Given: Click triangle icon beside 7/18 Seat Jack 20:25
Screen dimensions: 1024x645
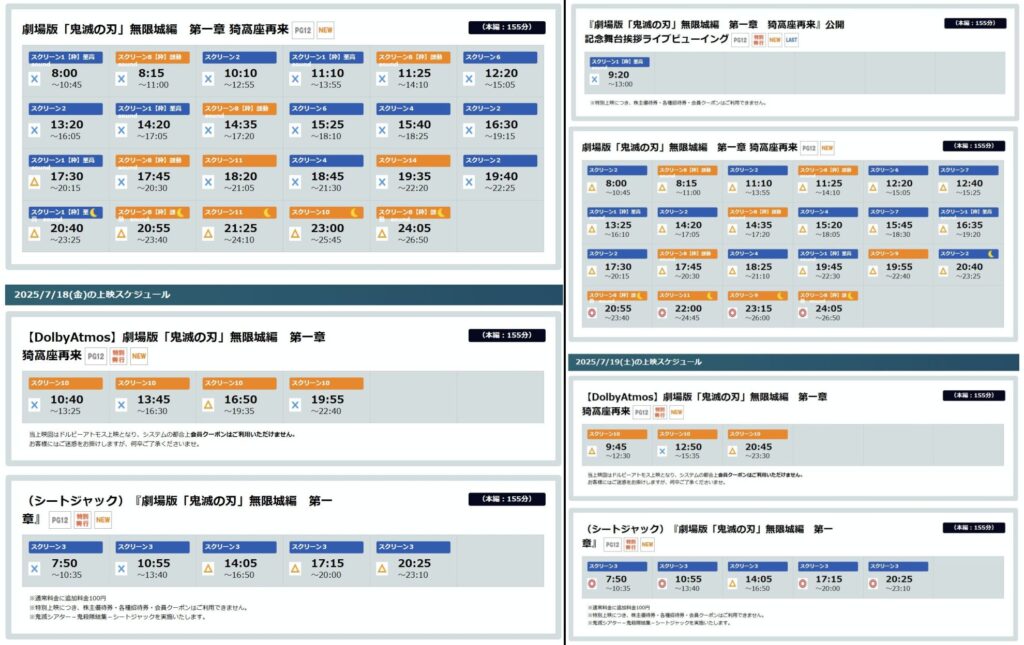Looking at the screenshot, I should point(382,569).
